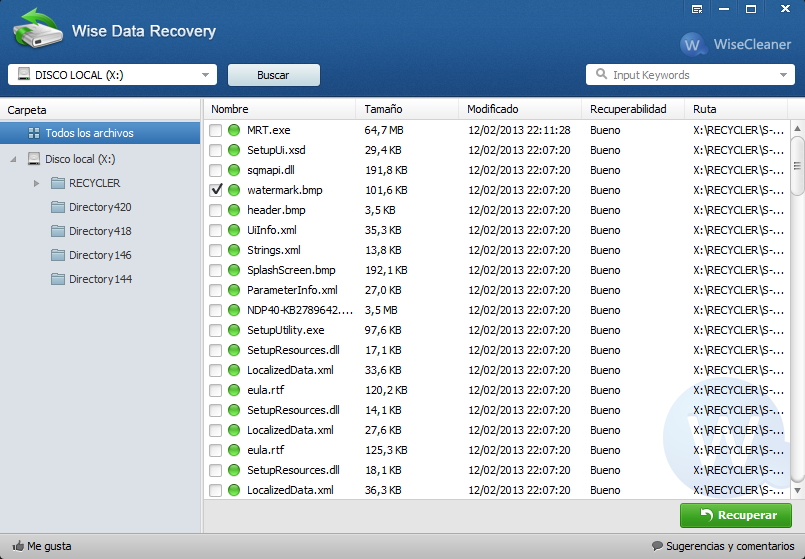
Task: Check the SetupUi.xsd checkbox
Action: (x=216, y=150)
